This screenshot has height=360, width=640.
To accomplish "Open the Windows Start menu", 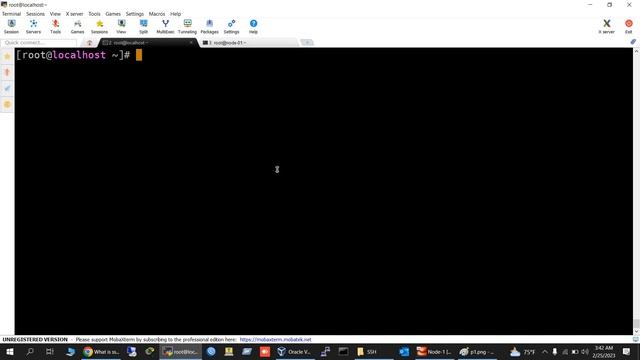I will [x=10, y=351].
